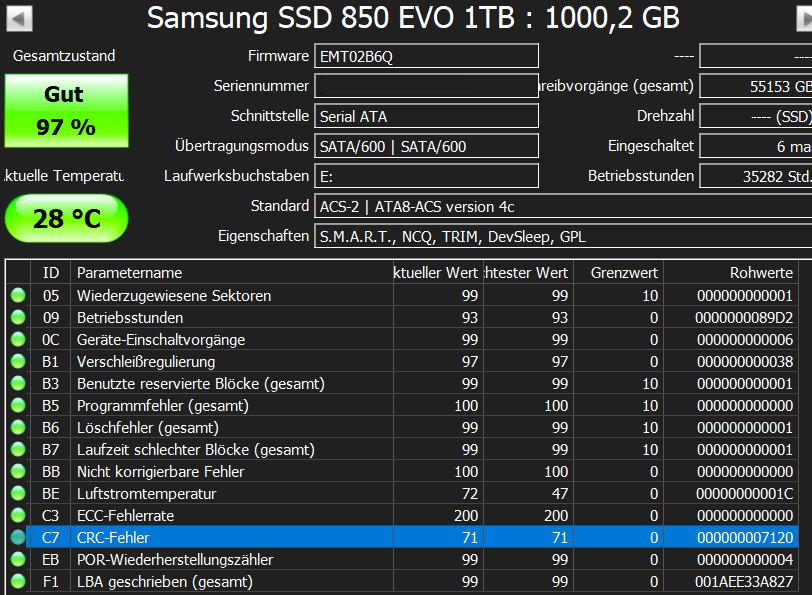This screenshot has height=595, width=812.
Task: Click the Laufwerksbuchstaben field showing E:
Action: tap(426, 176)
